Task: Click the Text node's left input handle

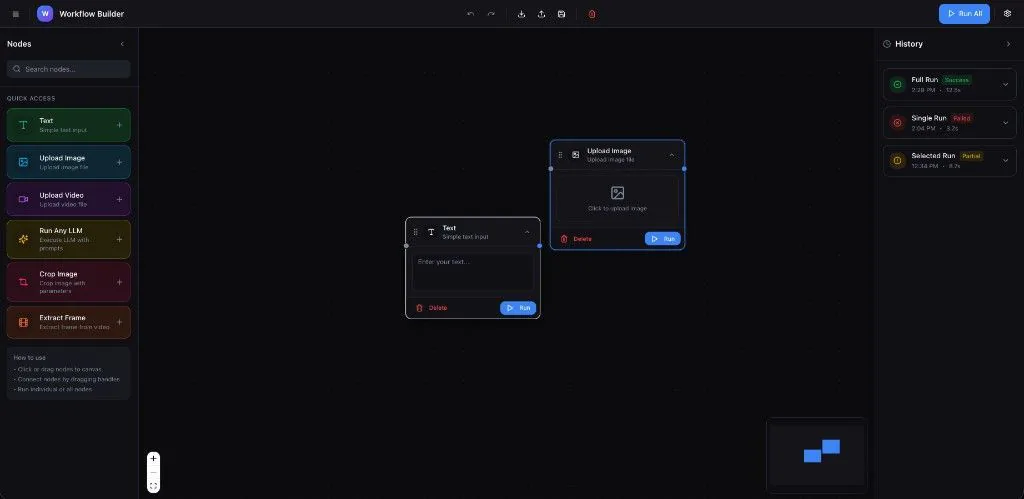Action: click(x=406, y=246)
